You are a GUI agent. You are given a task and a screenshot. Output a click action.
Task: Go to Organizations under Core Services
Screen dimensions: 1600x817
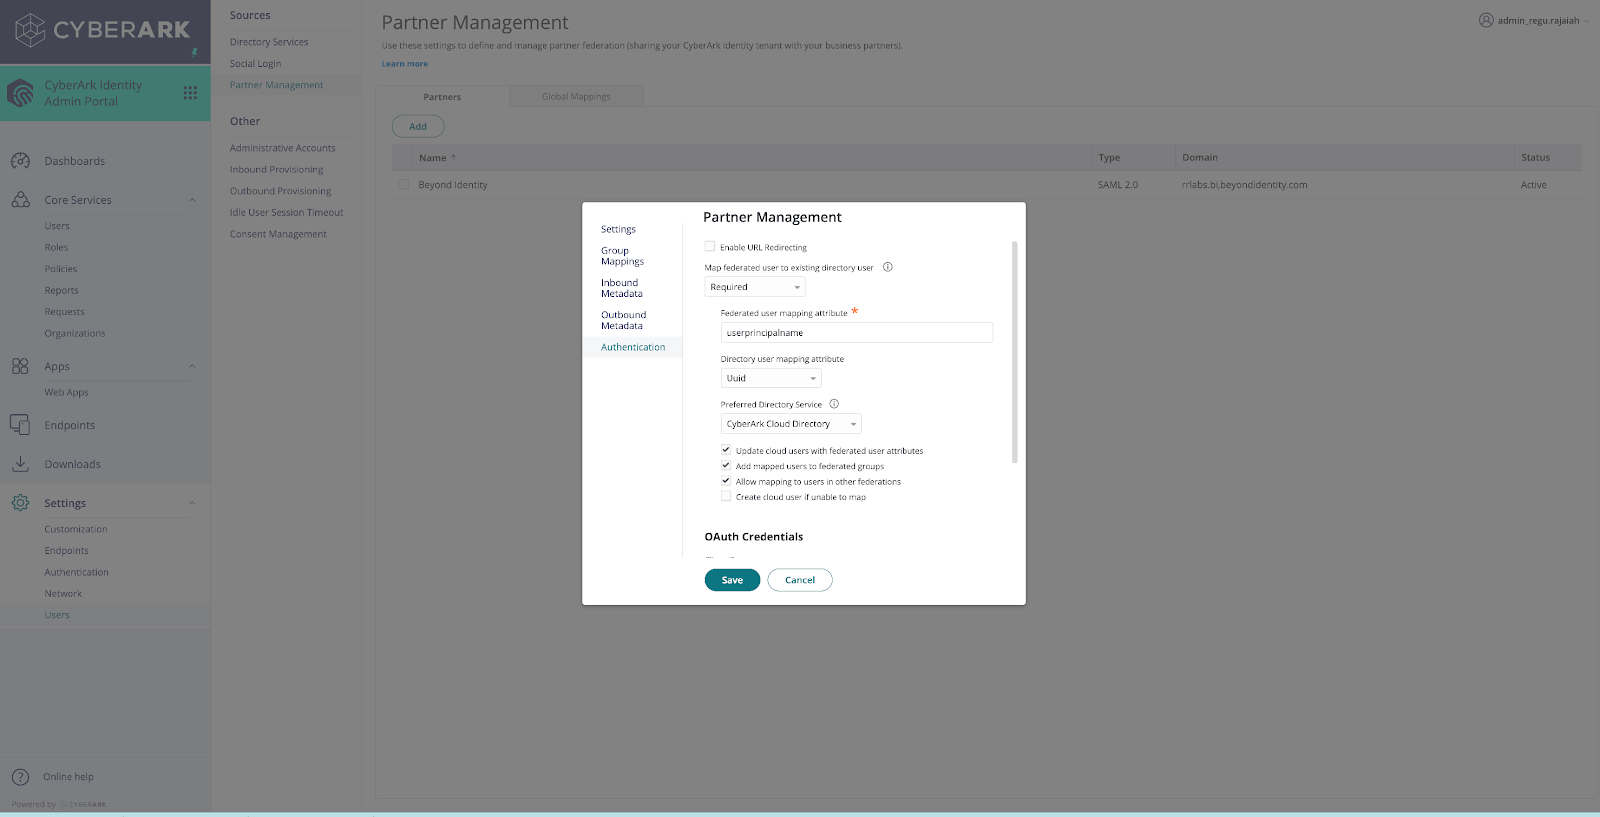[x=74, y=333]
